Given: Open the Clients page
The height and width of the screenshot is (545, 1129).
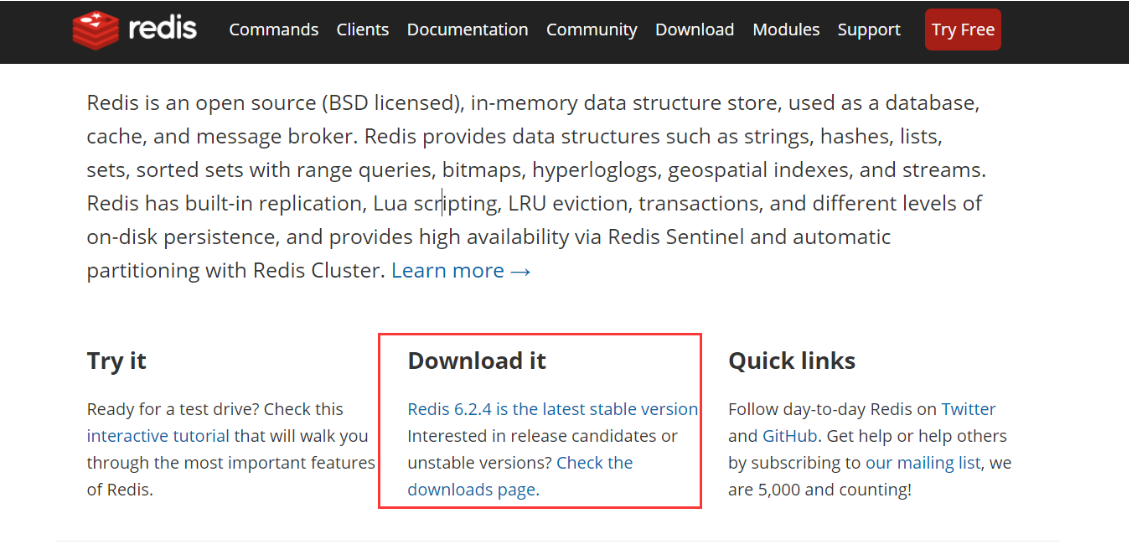Looking at the screenshot, I should pyautogui.click(x=362, y=30).
